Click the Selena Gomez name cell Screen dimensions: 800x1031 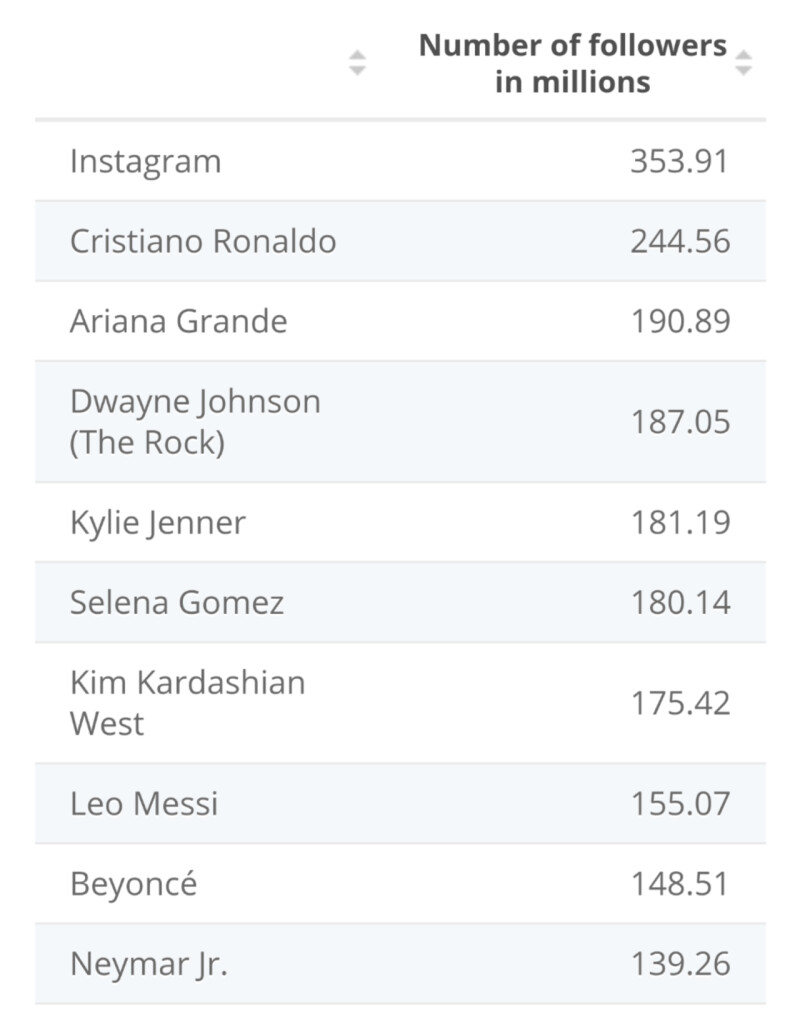(177, 603)
